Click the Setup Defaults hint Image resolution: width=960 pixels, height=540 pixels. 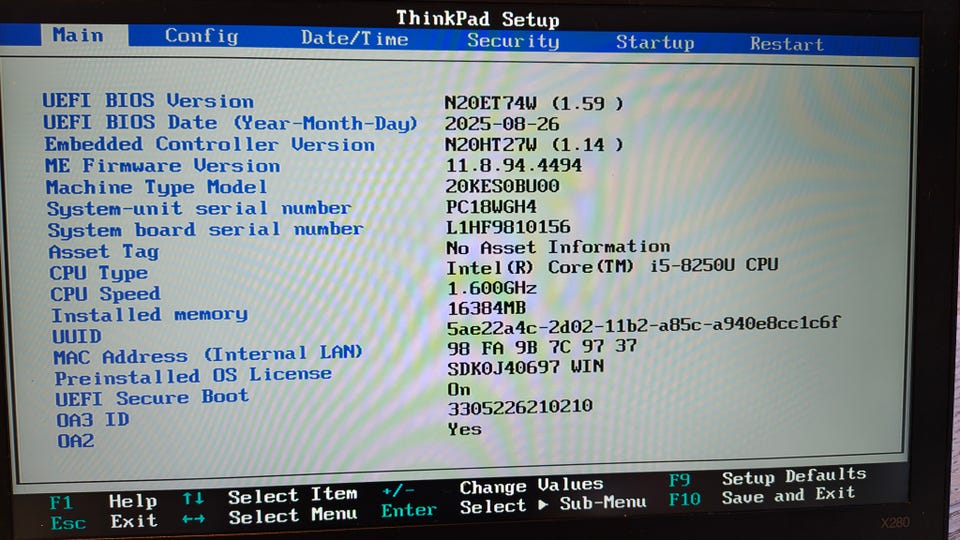(794, 476)
